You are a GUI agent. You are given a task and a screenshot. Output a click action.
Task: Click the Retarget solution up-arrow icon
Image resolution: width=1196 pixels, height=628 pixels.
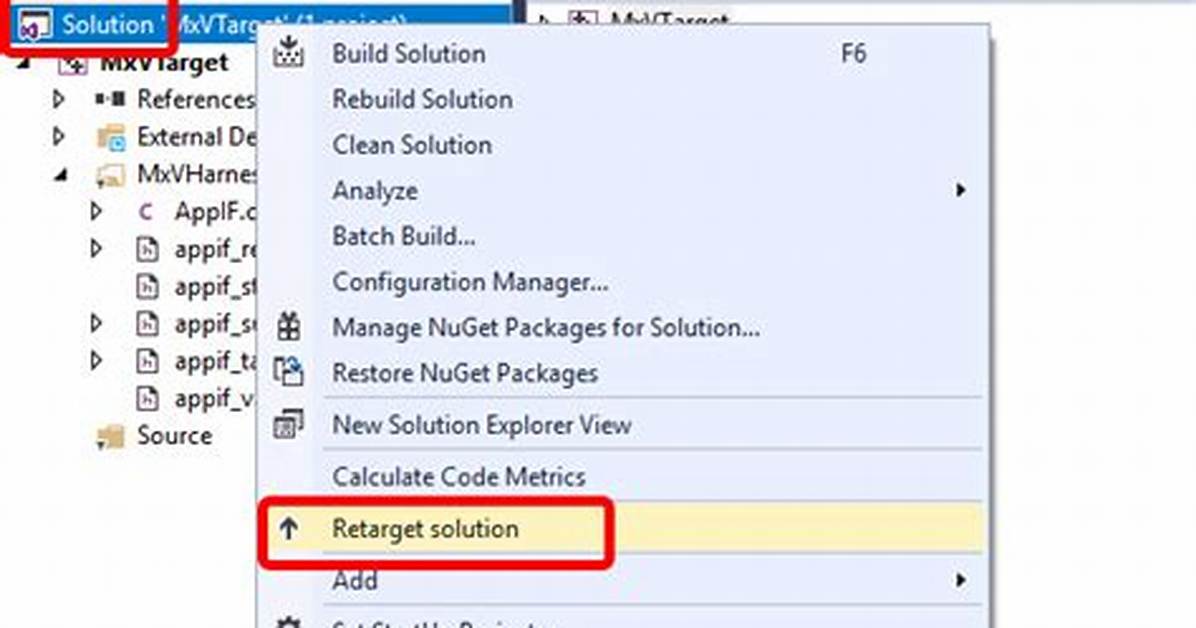[288, 528]
